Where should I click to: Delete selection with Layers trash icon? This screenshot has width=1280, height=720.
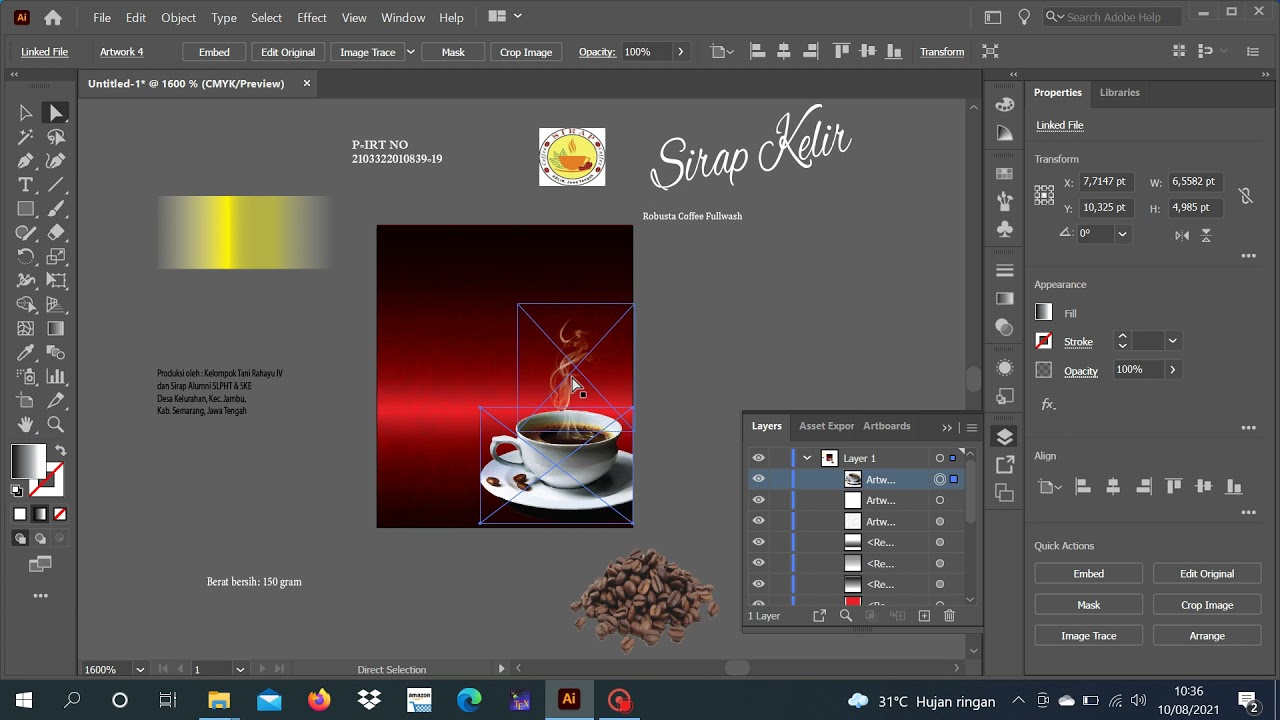pyautogui.click(x=949, y=616)
